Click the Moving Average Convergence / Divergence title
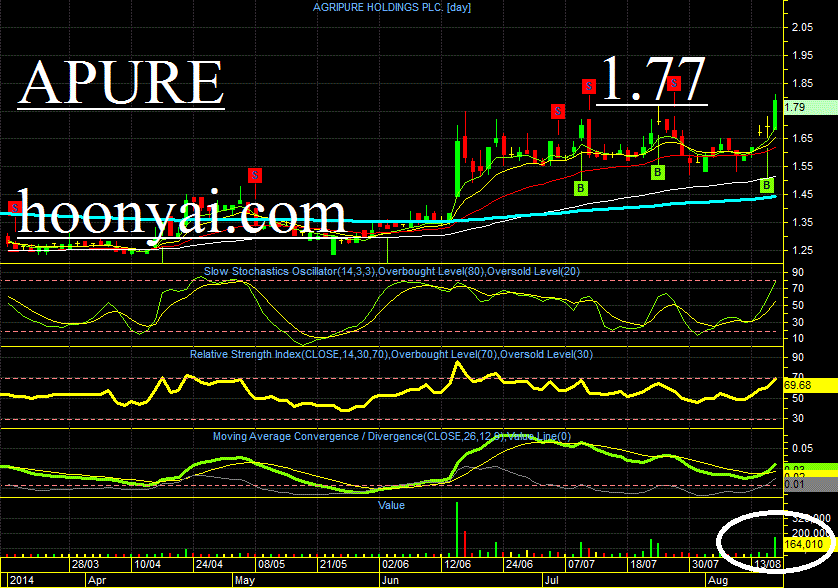 [x=392, y=437]
